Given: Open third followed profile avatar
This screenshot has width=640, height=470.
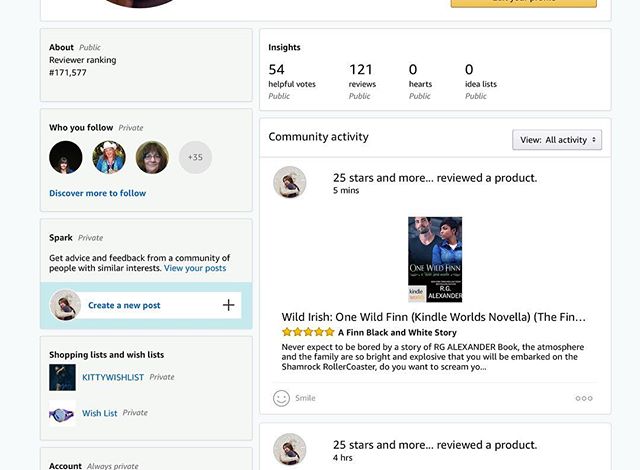Looking at the screenshot, I should tap(152, 157).
